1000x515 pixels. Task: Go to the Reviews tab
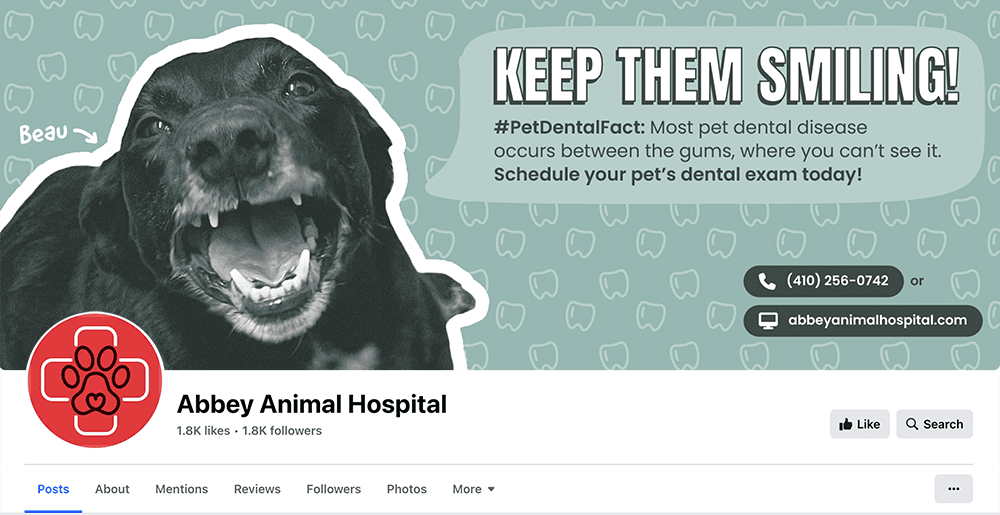(x=257, y=489)
